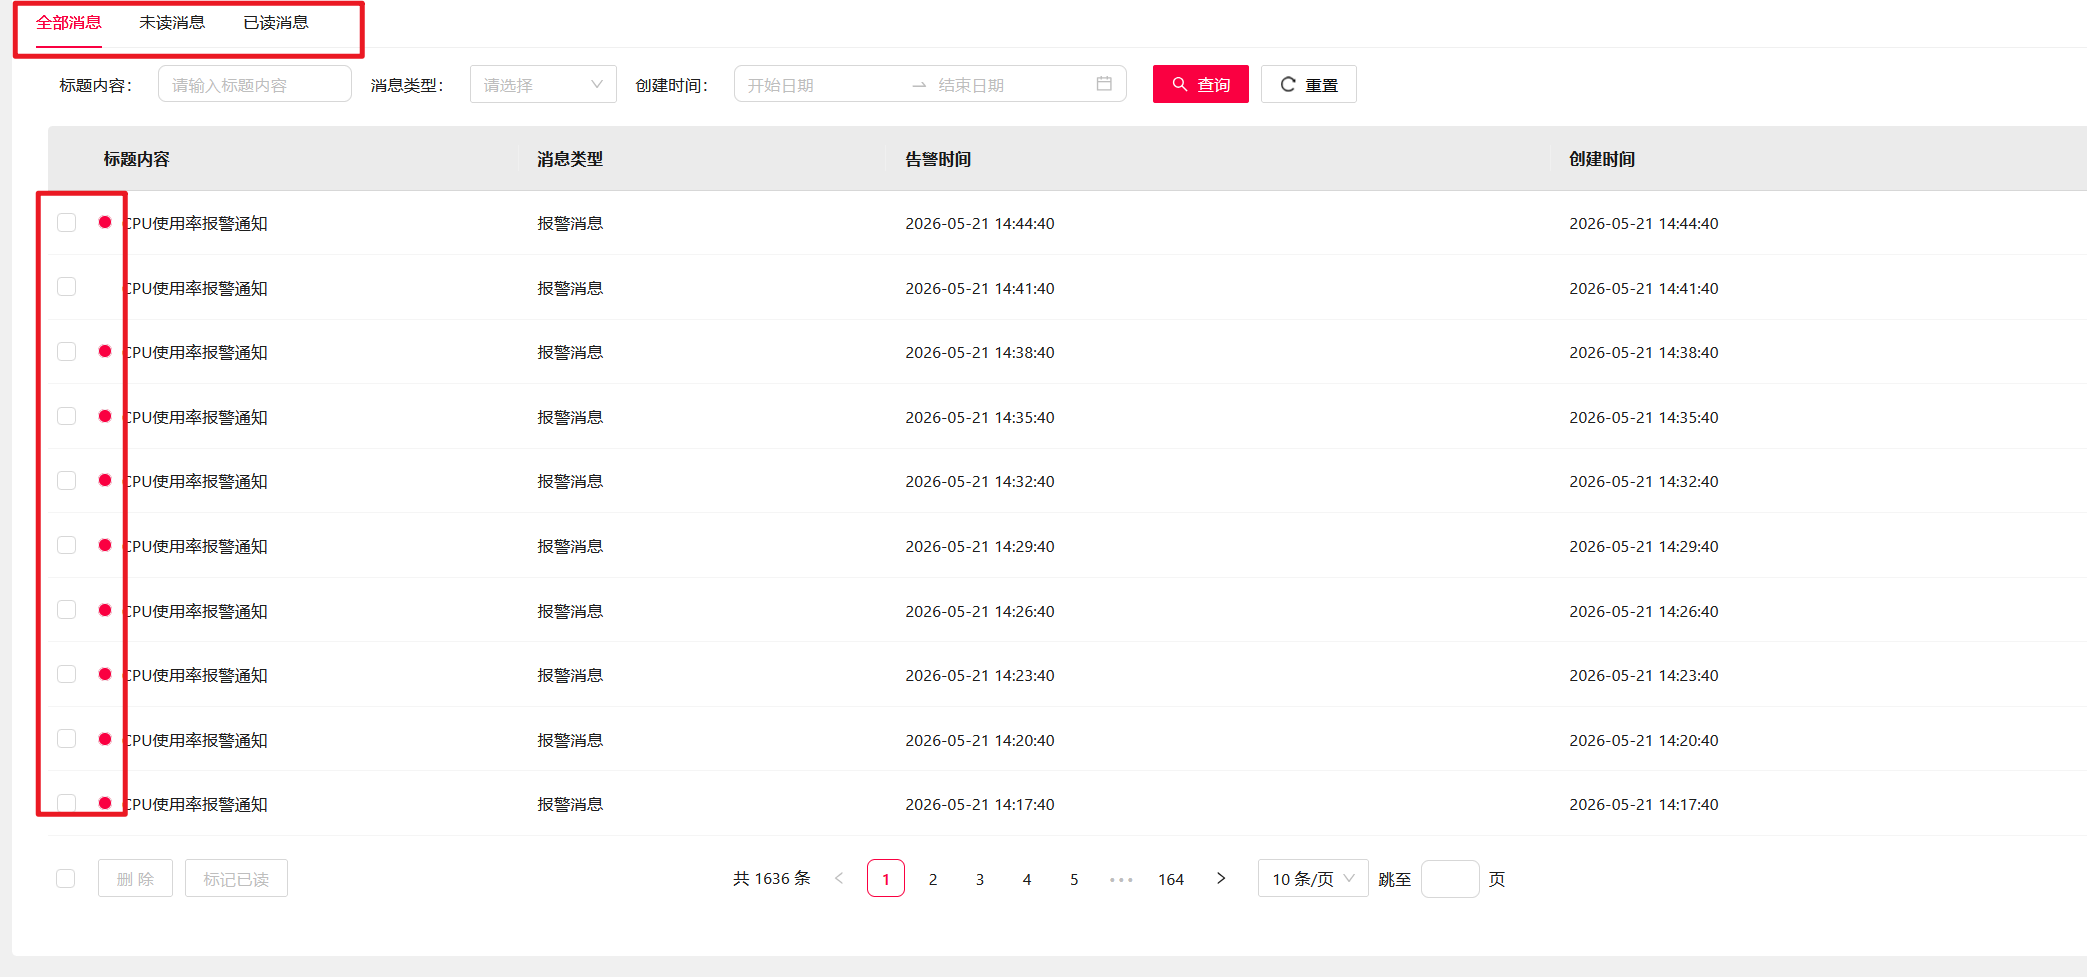2087x977 pixels.
Task: Check the row with alarm time 14:38:40
Action: click(67, 351)
